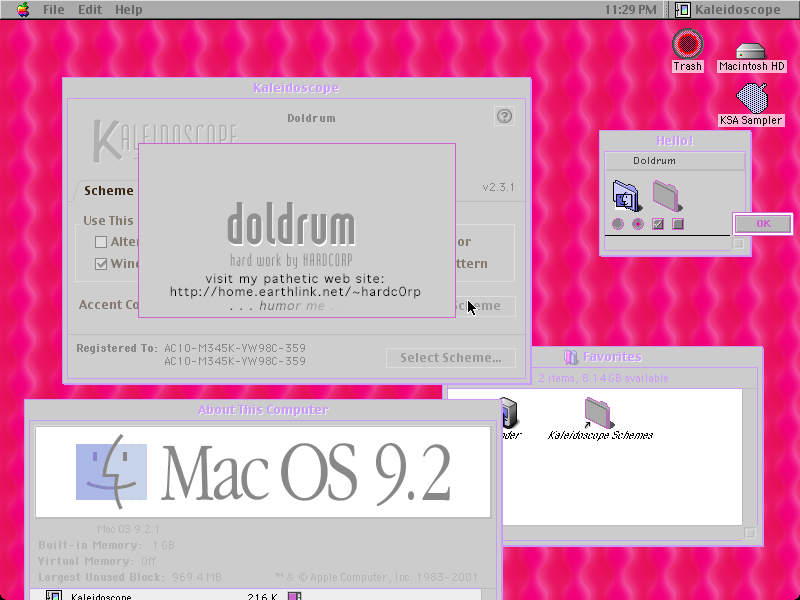Click the Built-in Memory '1 GB' value
Screen dimensions: 800x600
[164, 545]
